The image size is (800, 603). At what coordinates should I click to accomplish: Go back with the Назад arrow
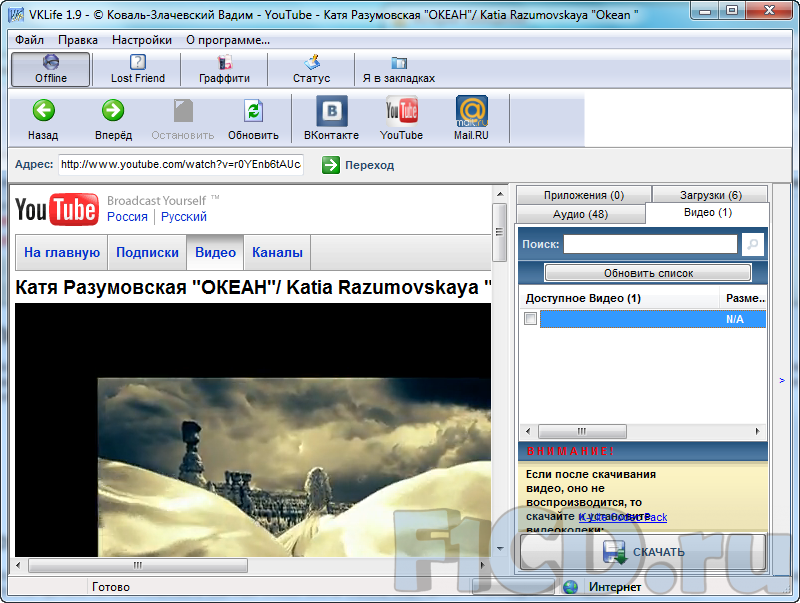coord(43,110)
